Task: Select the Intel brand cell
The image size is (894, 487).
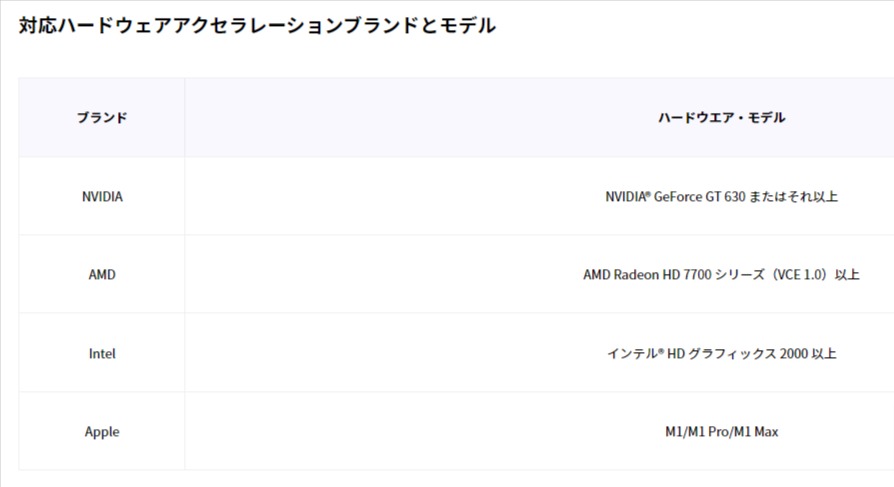Action: pyautogui.click(x=102, y=354)
